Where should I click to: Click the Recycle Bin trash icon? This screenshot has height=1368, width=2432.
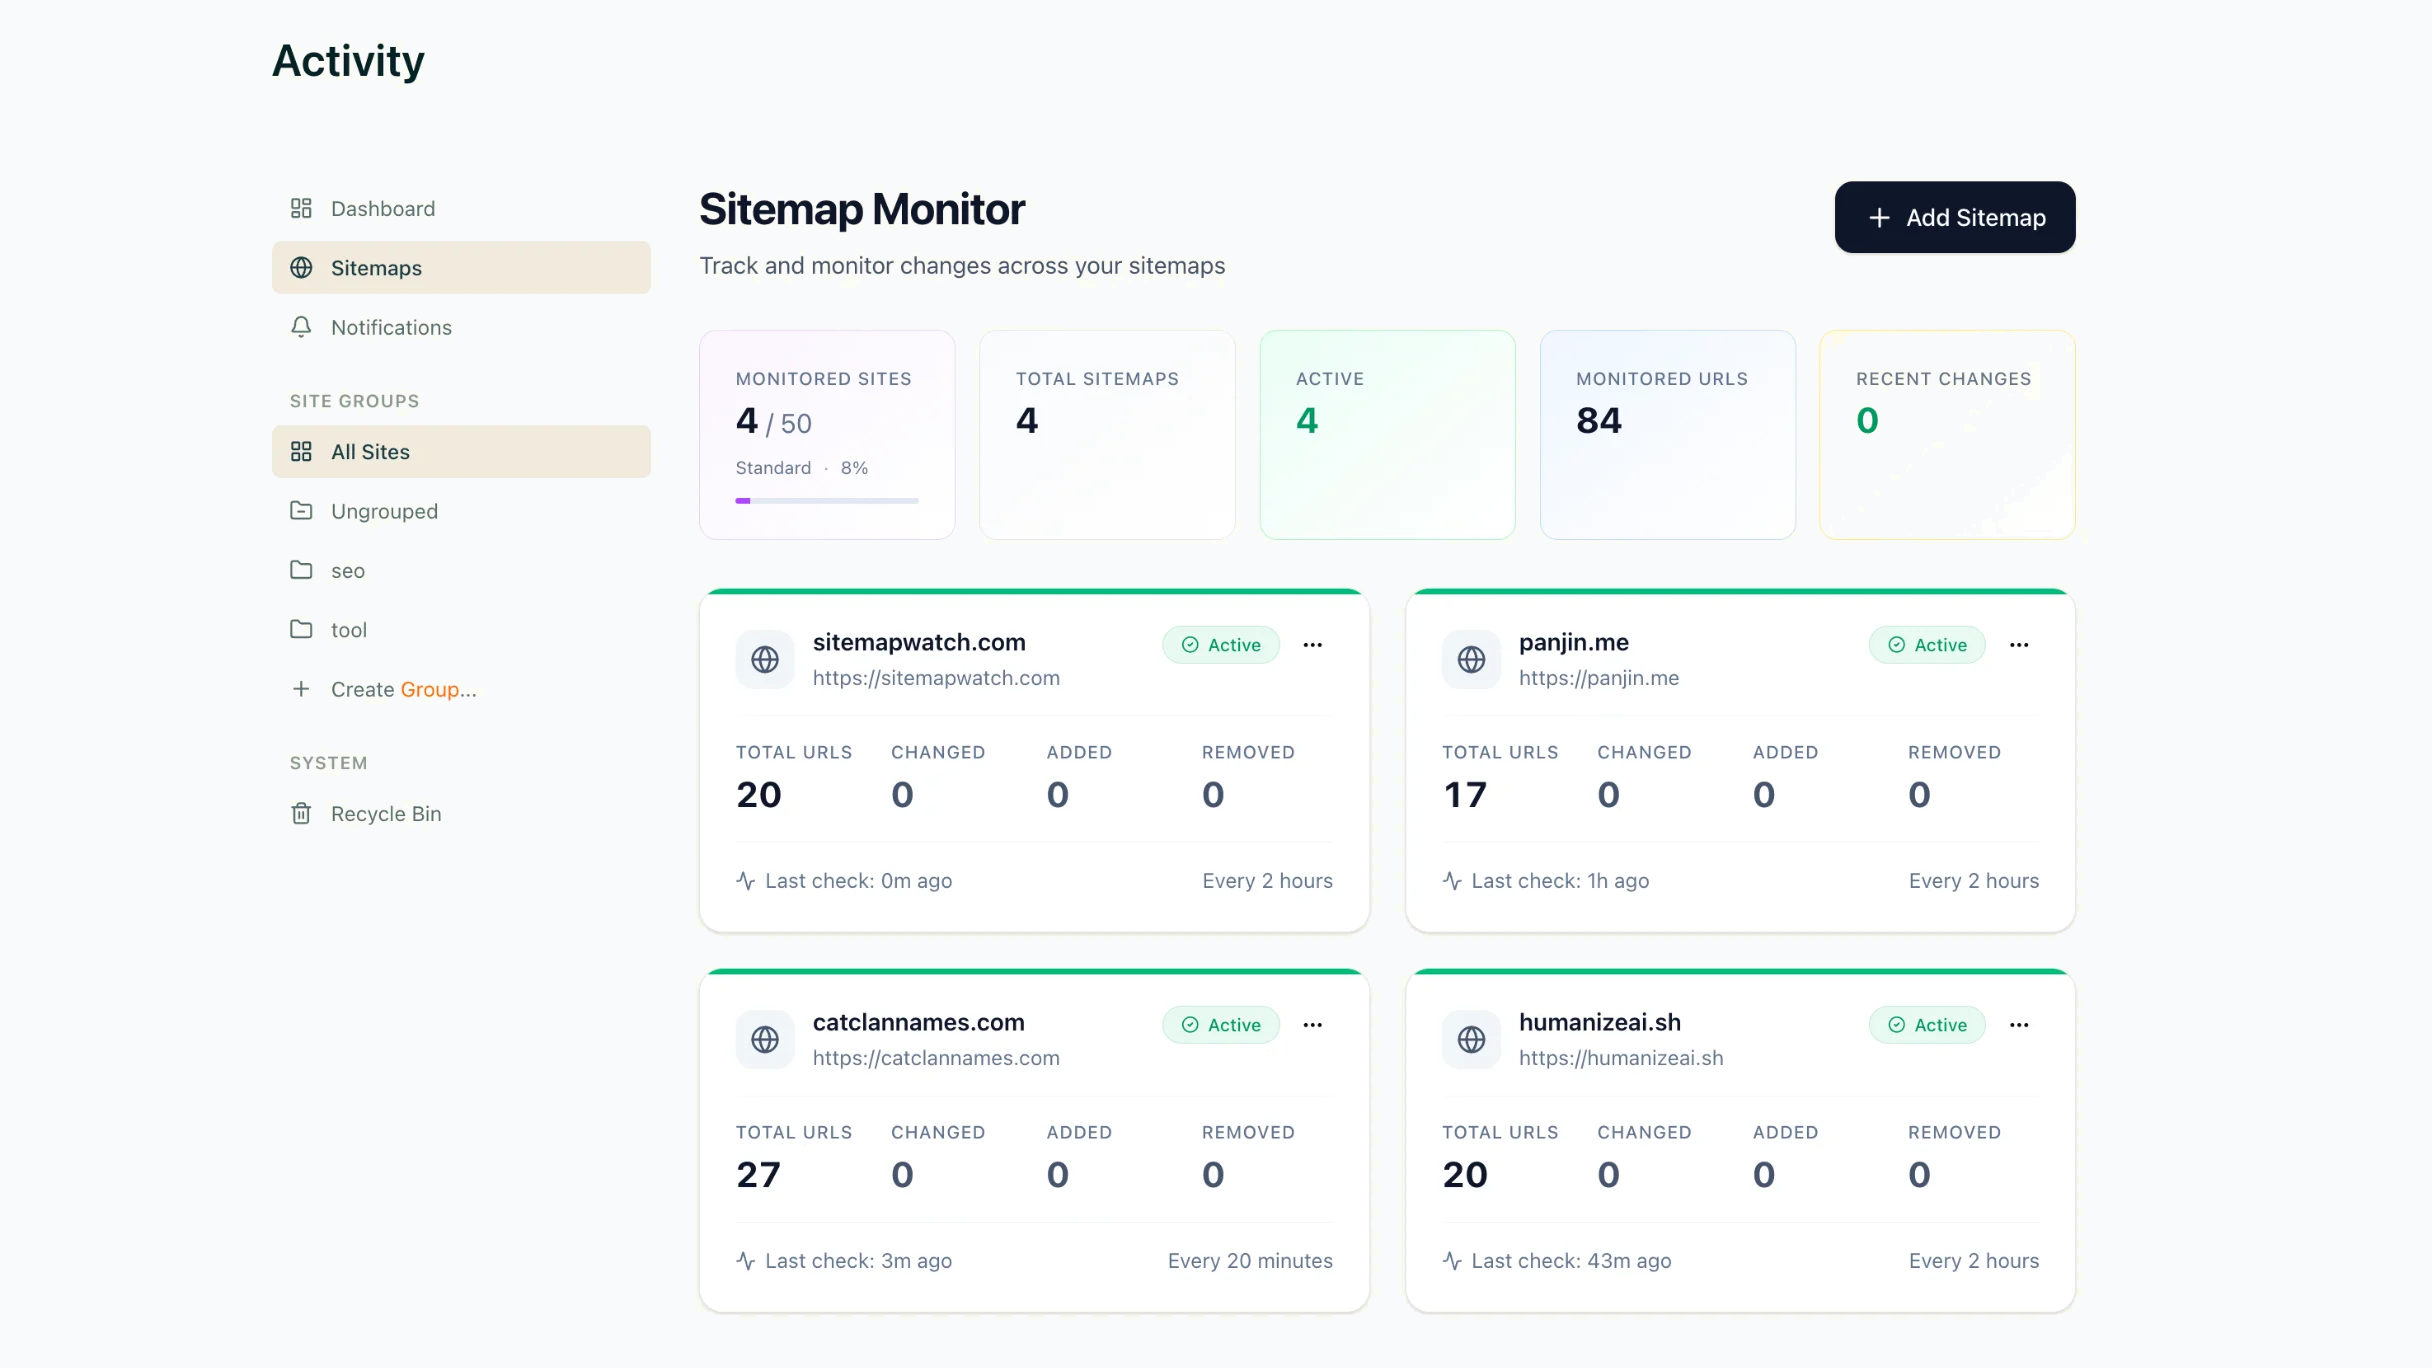coord(301,813)
